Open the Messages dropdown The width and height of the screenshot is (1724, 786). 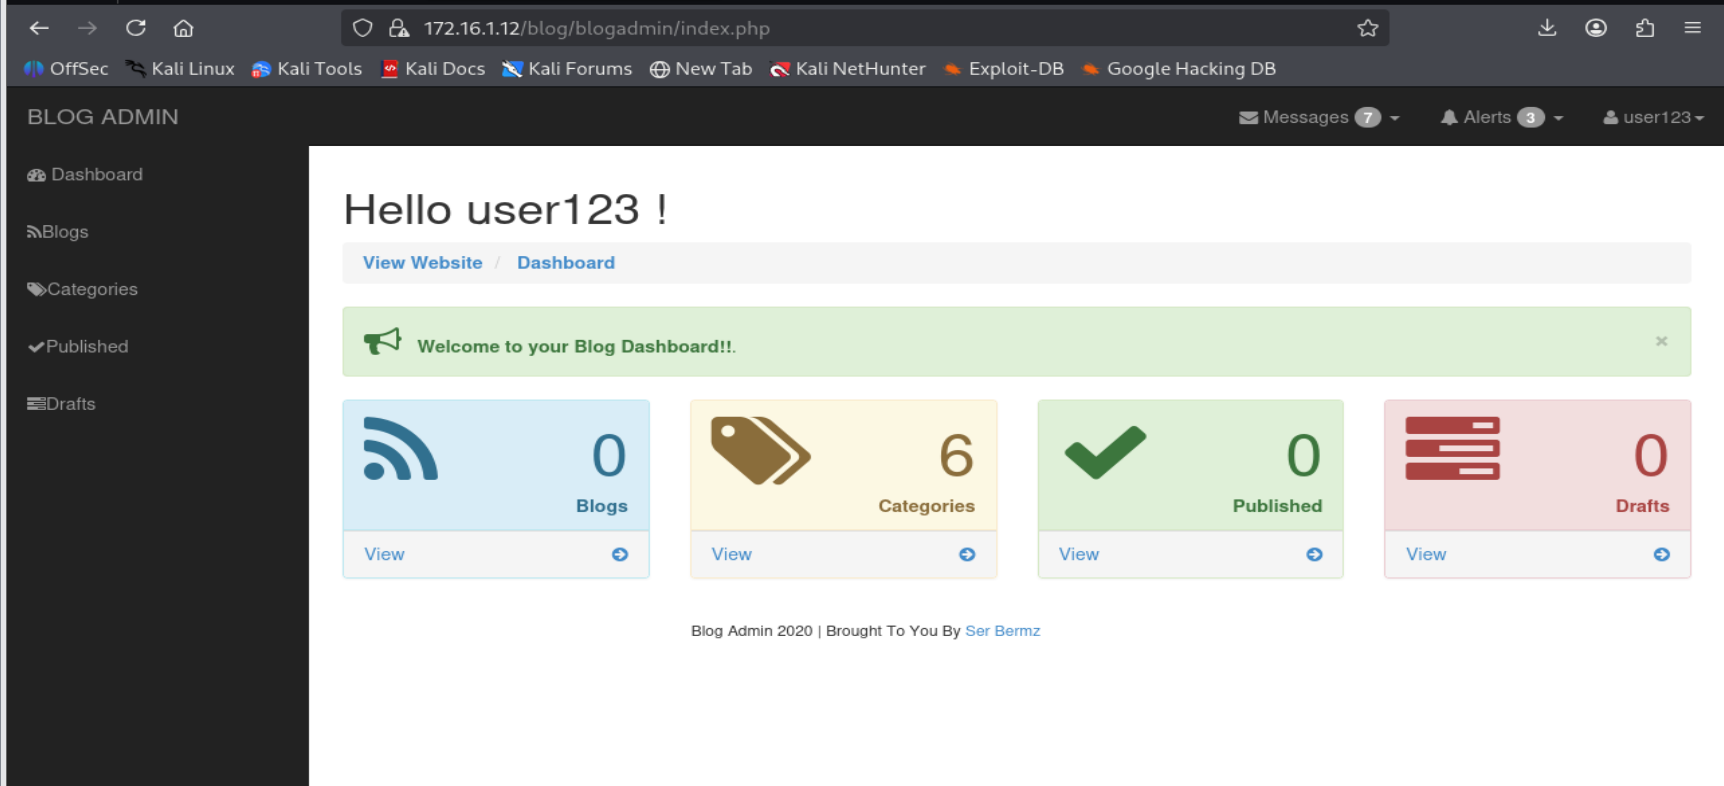click(1319, 117)
